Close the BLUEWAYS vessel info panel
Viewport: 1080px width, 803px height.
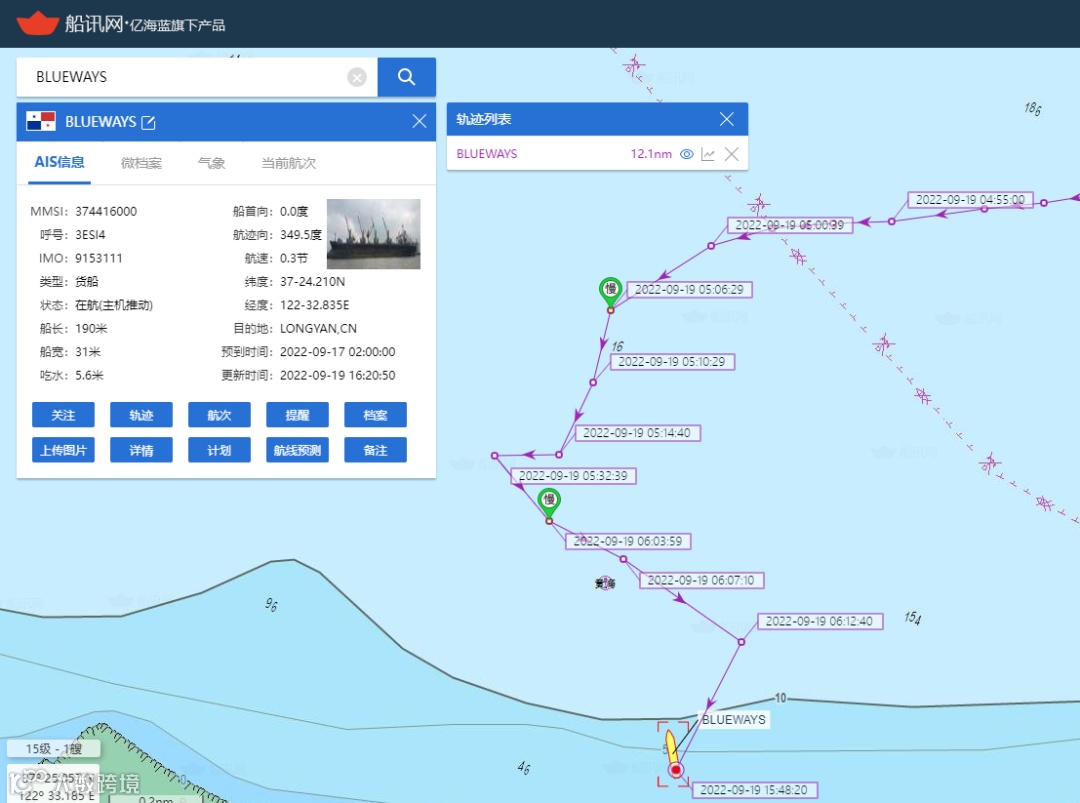pos(419,122)
